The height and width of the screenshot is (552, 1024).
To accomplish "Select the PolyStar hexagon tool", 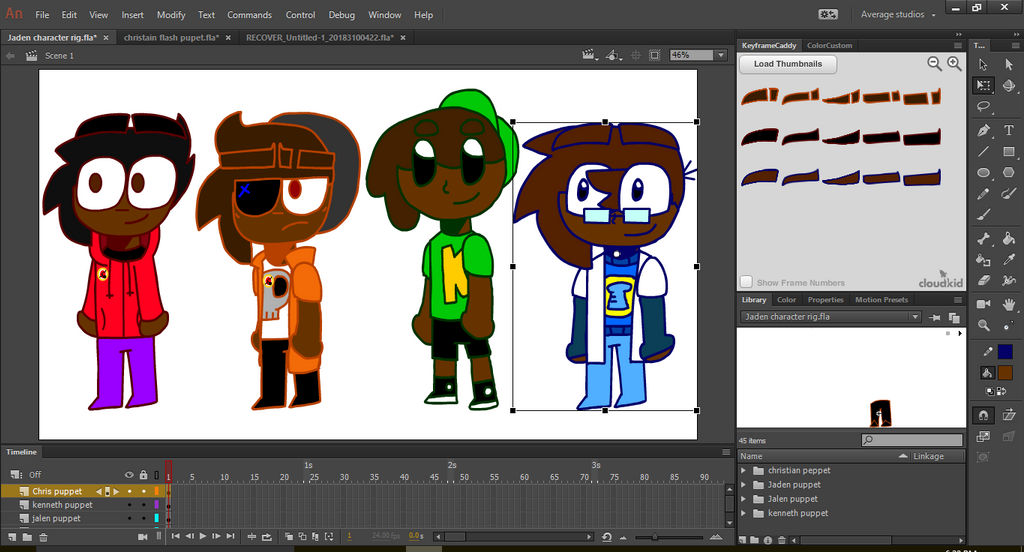I will [x=1009, y=172].
